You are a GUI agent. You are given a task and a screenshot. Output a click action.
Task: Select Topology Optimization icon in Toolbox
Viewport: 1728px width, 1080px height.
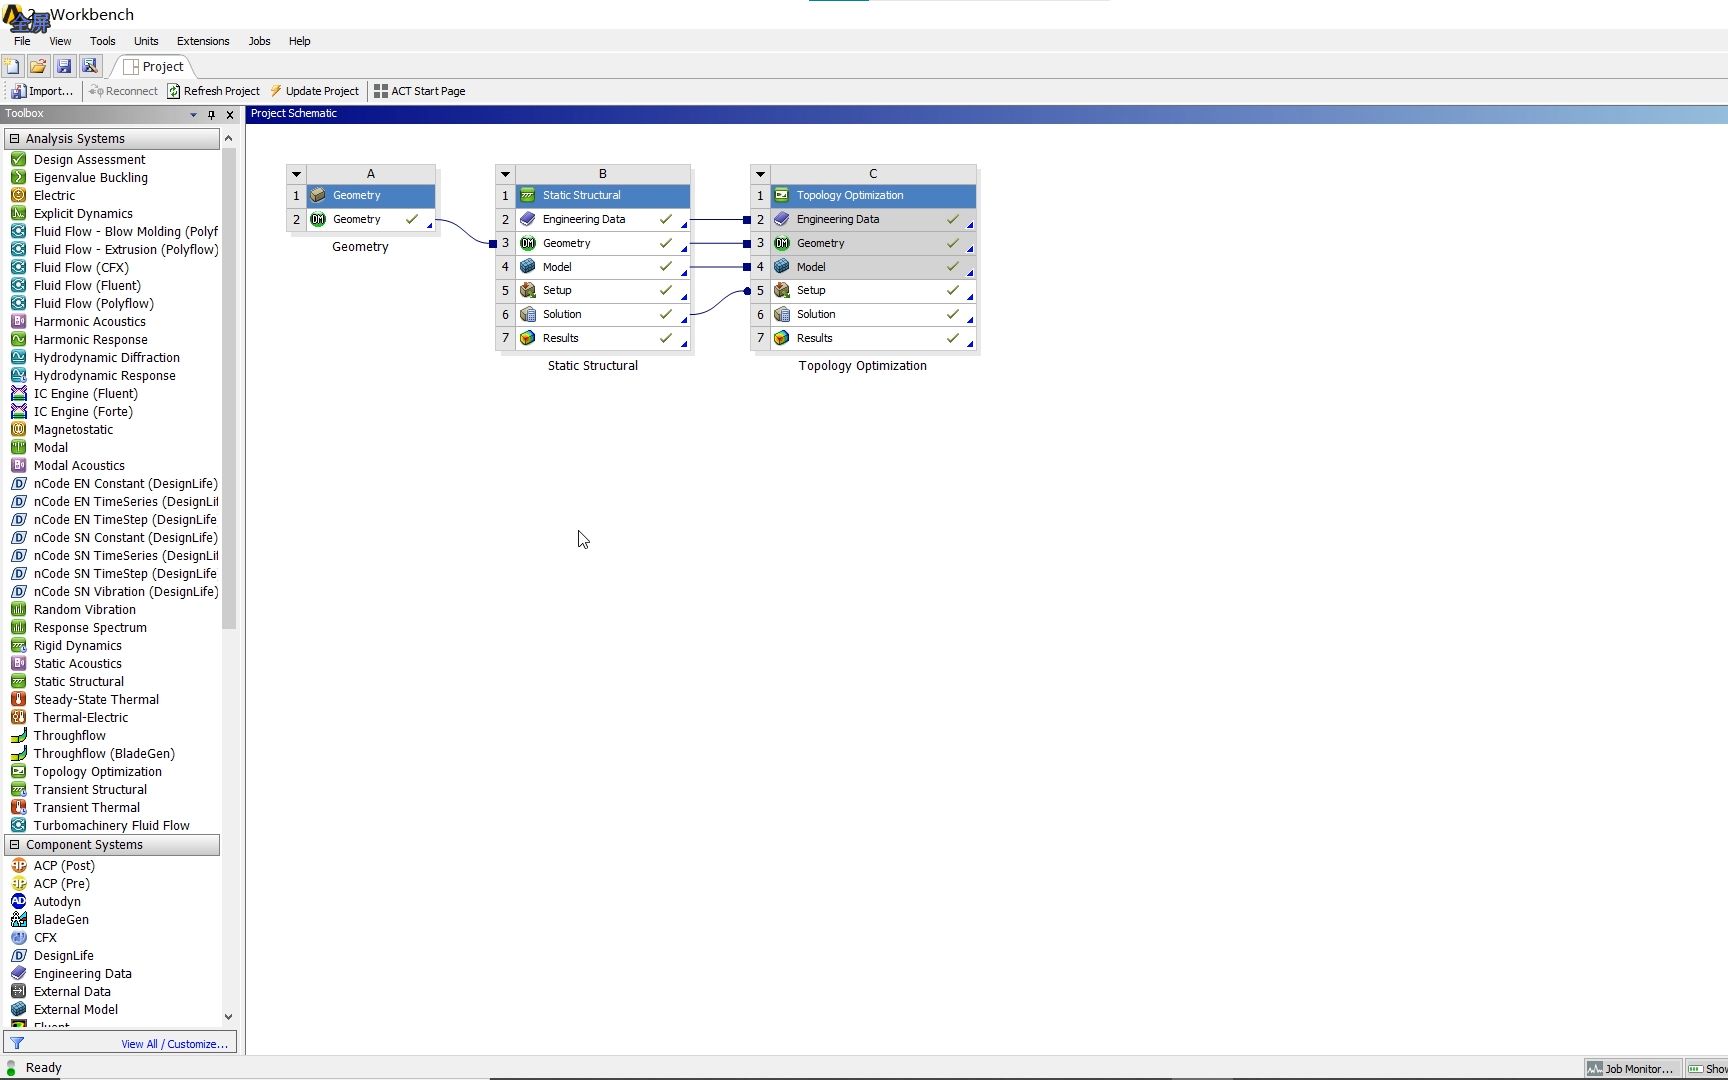[x=18, y=771]
